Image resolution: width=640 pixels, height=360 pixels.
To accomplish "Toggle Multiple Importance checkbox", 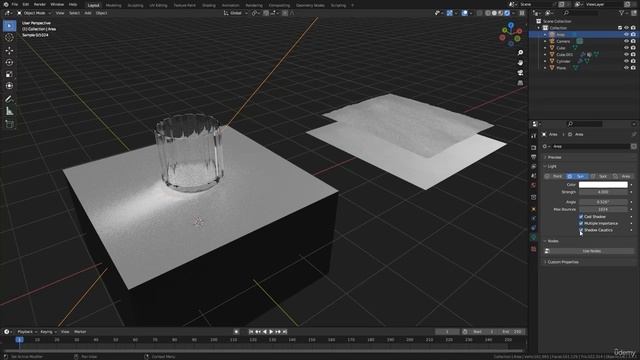I will pos(581,223).
